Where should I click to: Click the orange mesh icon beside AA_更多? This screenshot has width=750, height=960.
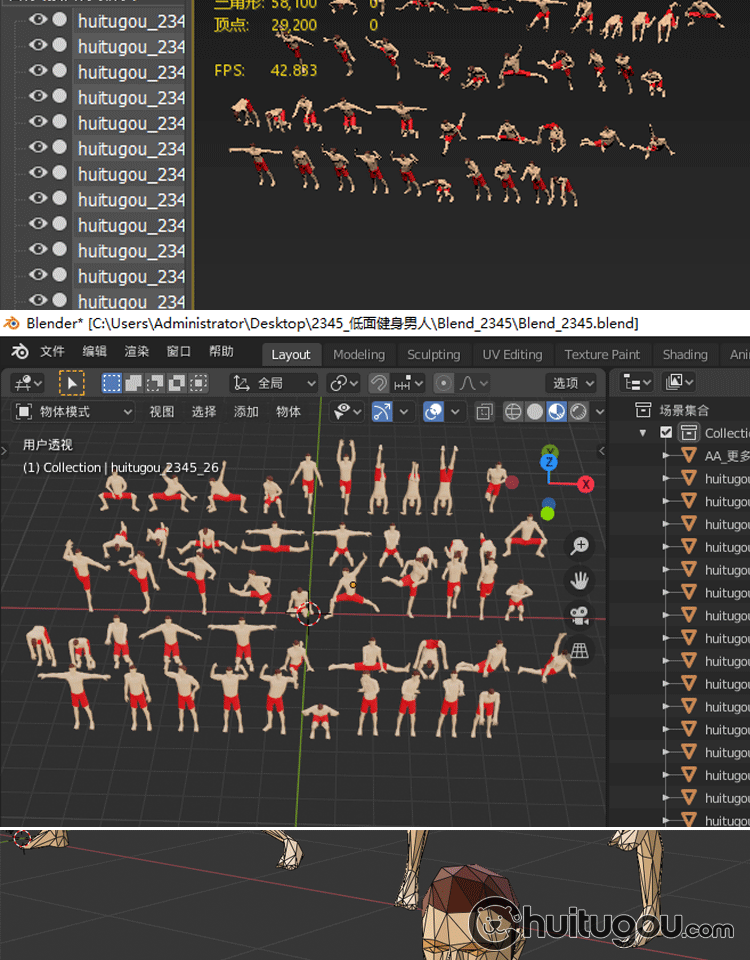pyautogui.click(x=689, y=456)
